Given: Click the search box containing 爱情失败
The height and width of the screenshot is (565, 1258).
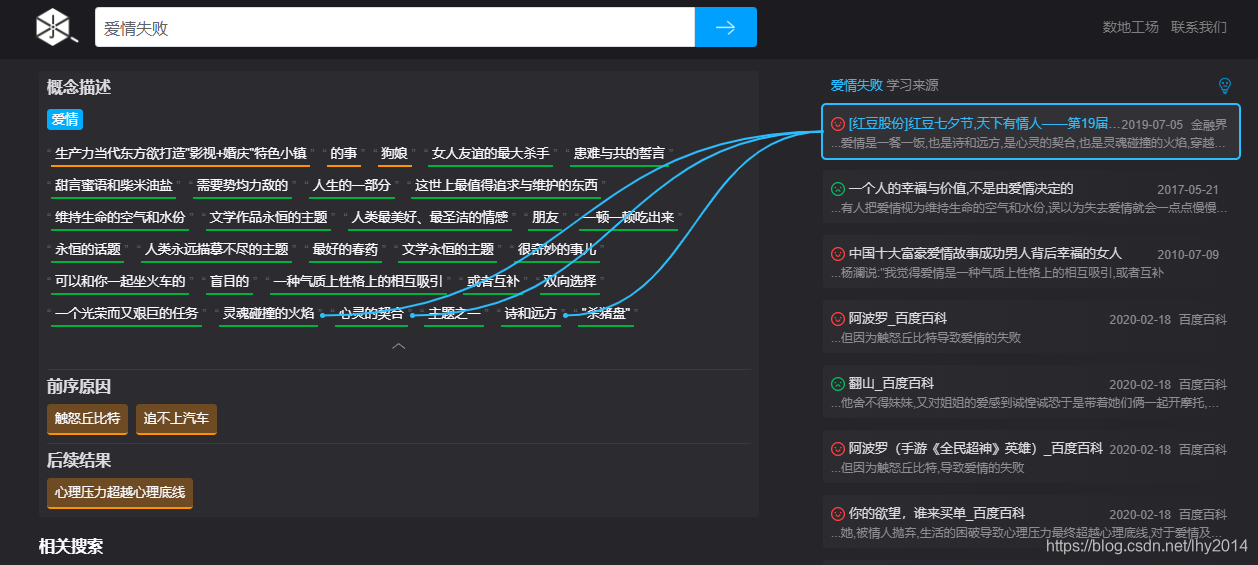Looking at the screenshot, I should (395, 27).
